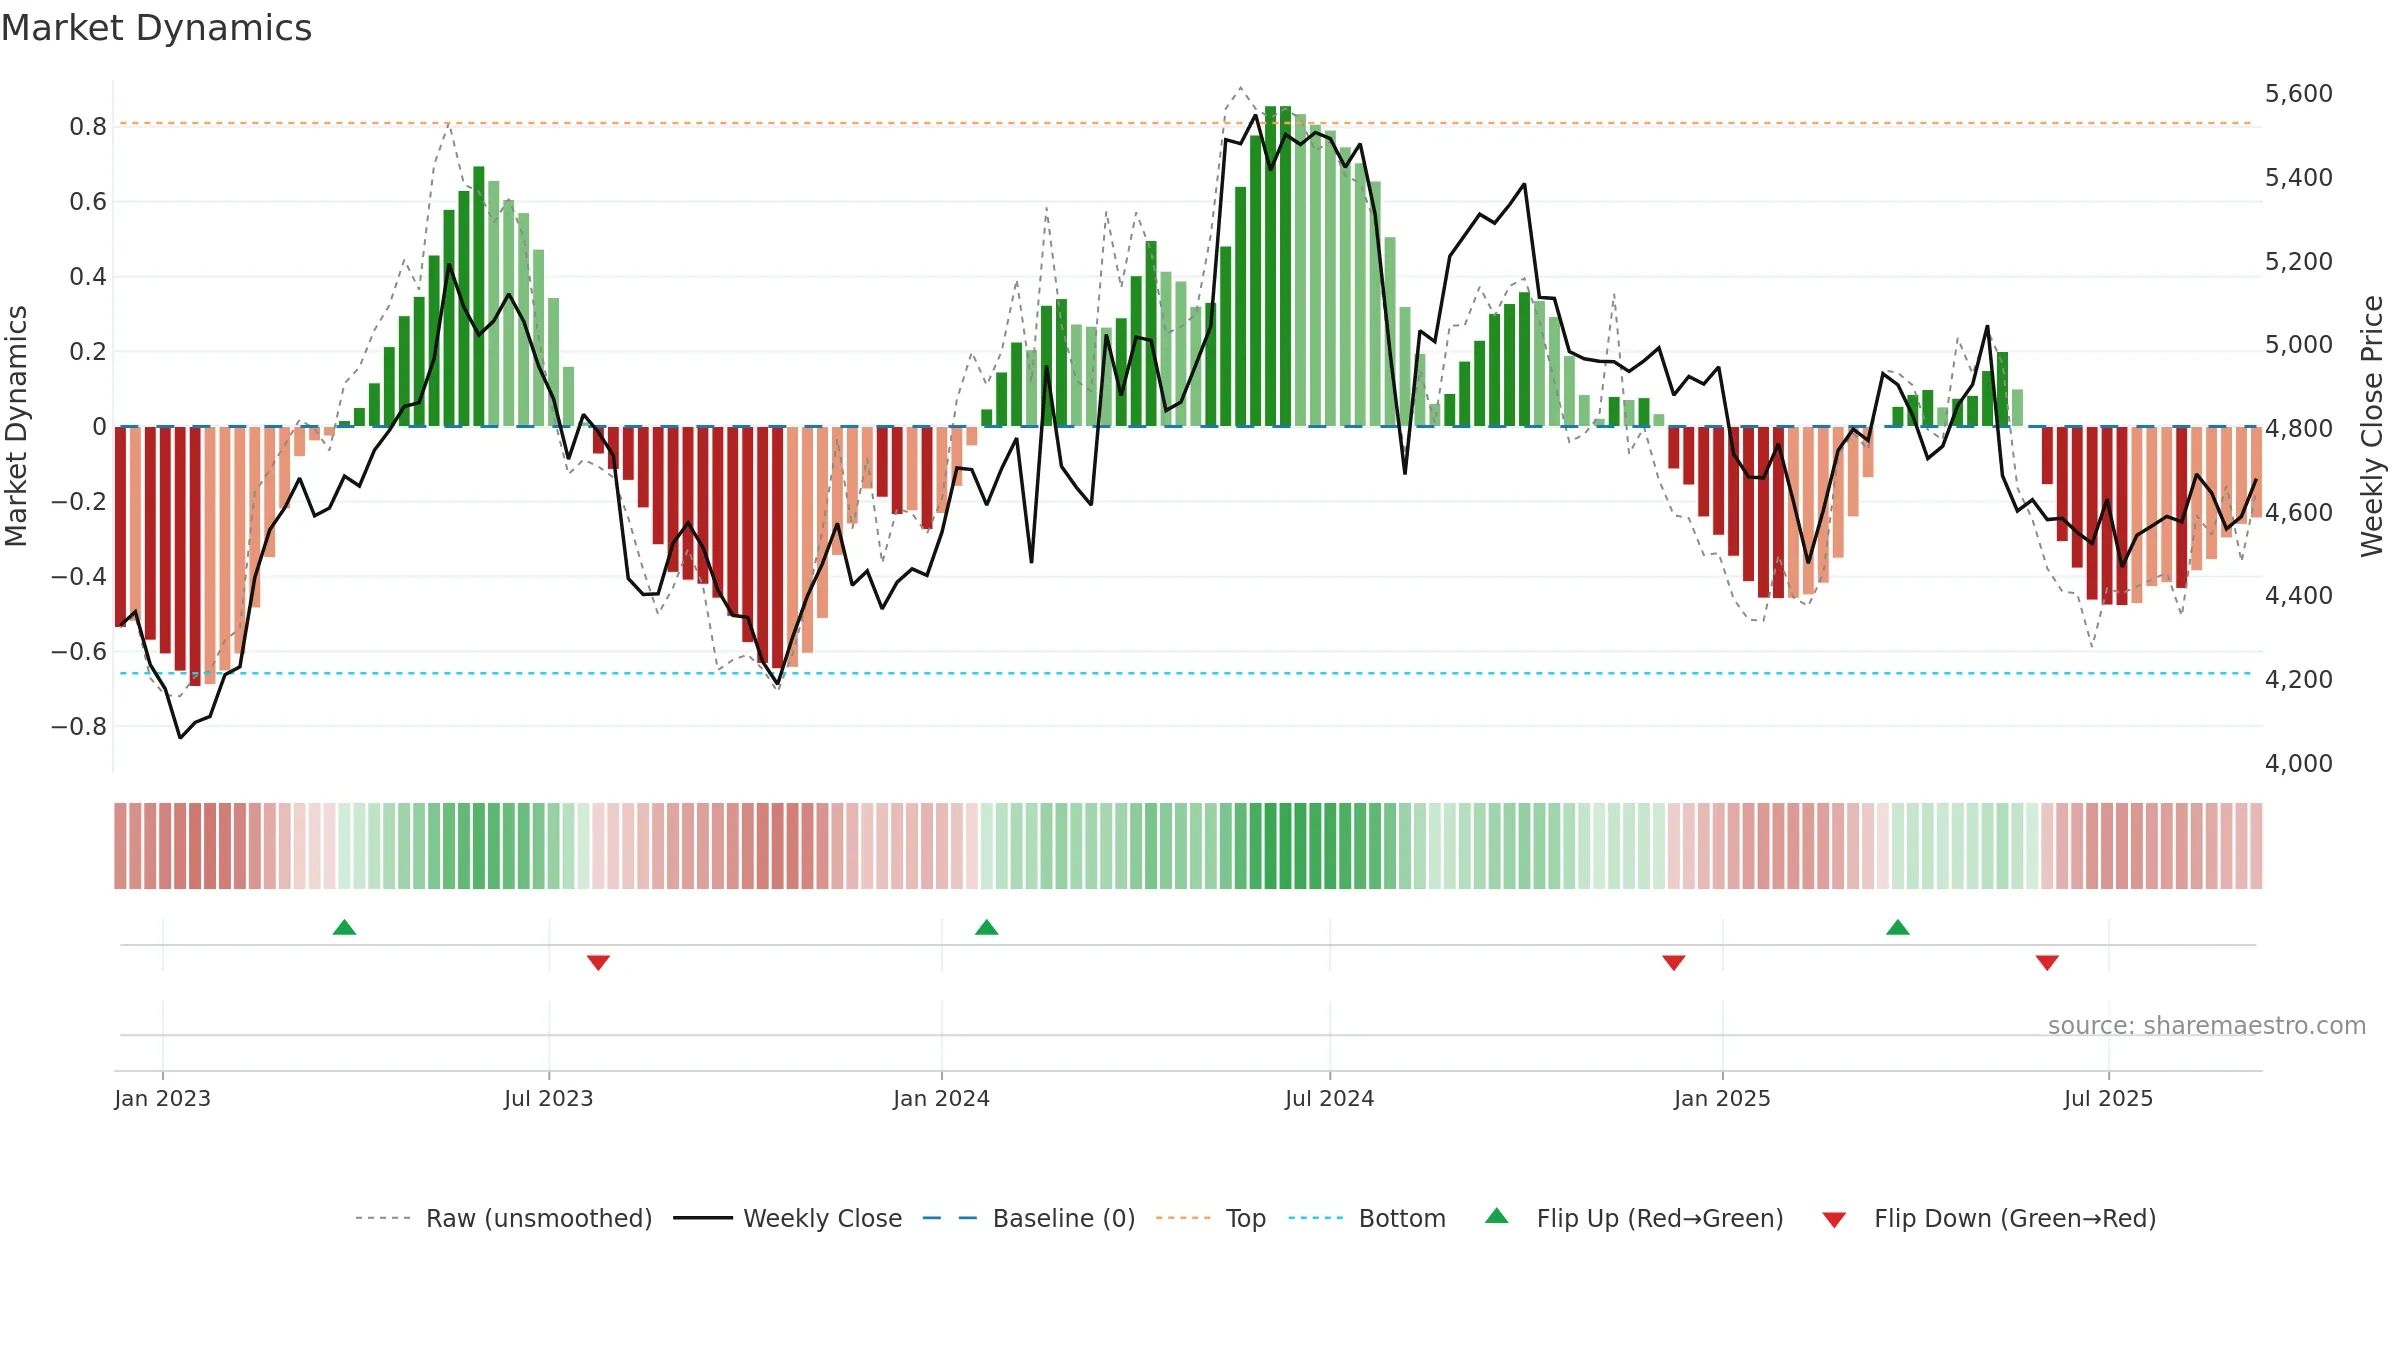Screen dimensions: 2400x1350
Task: Toggle Bottom legend entry
Action: click(x=1367, y=1218)
